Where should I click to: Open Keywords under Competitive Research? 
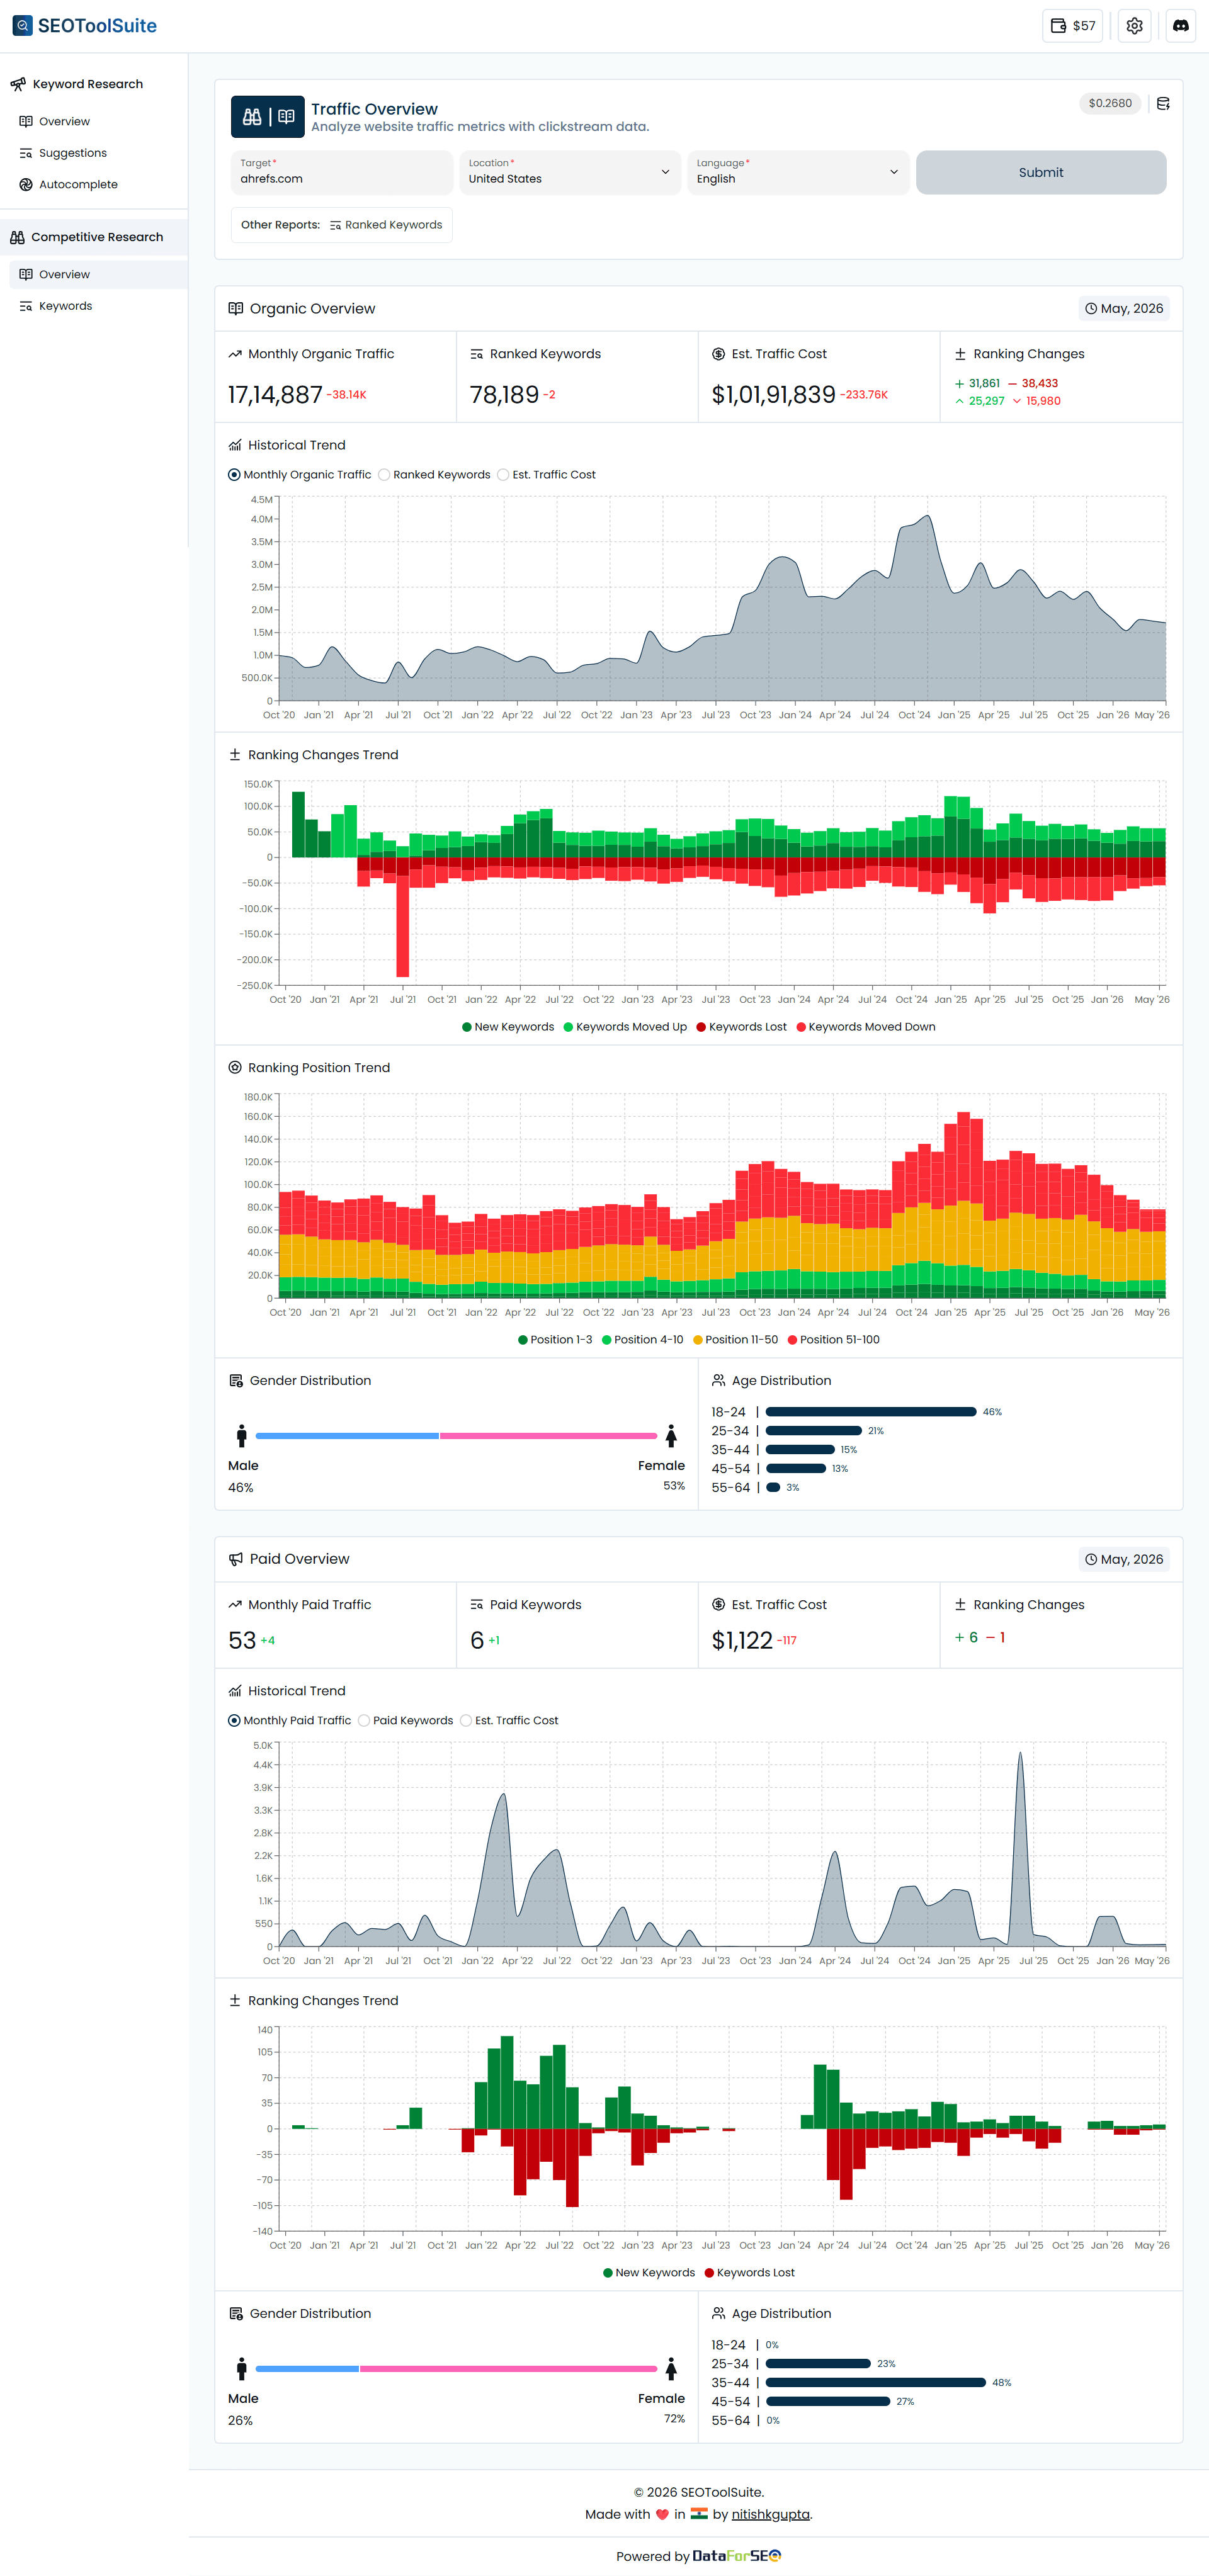point(65,306)
